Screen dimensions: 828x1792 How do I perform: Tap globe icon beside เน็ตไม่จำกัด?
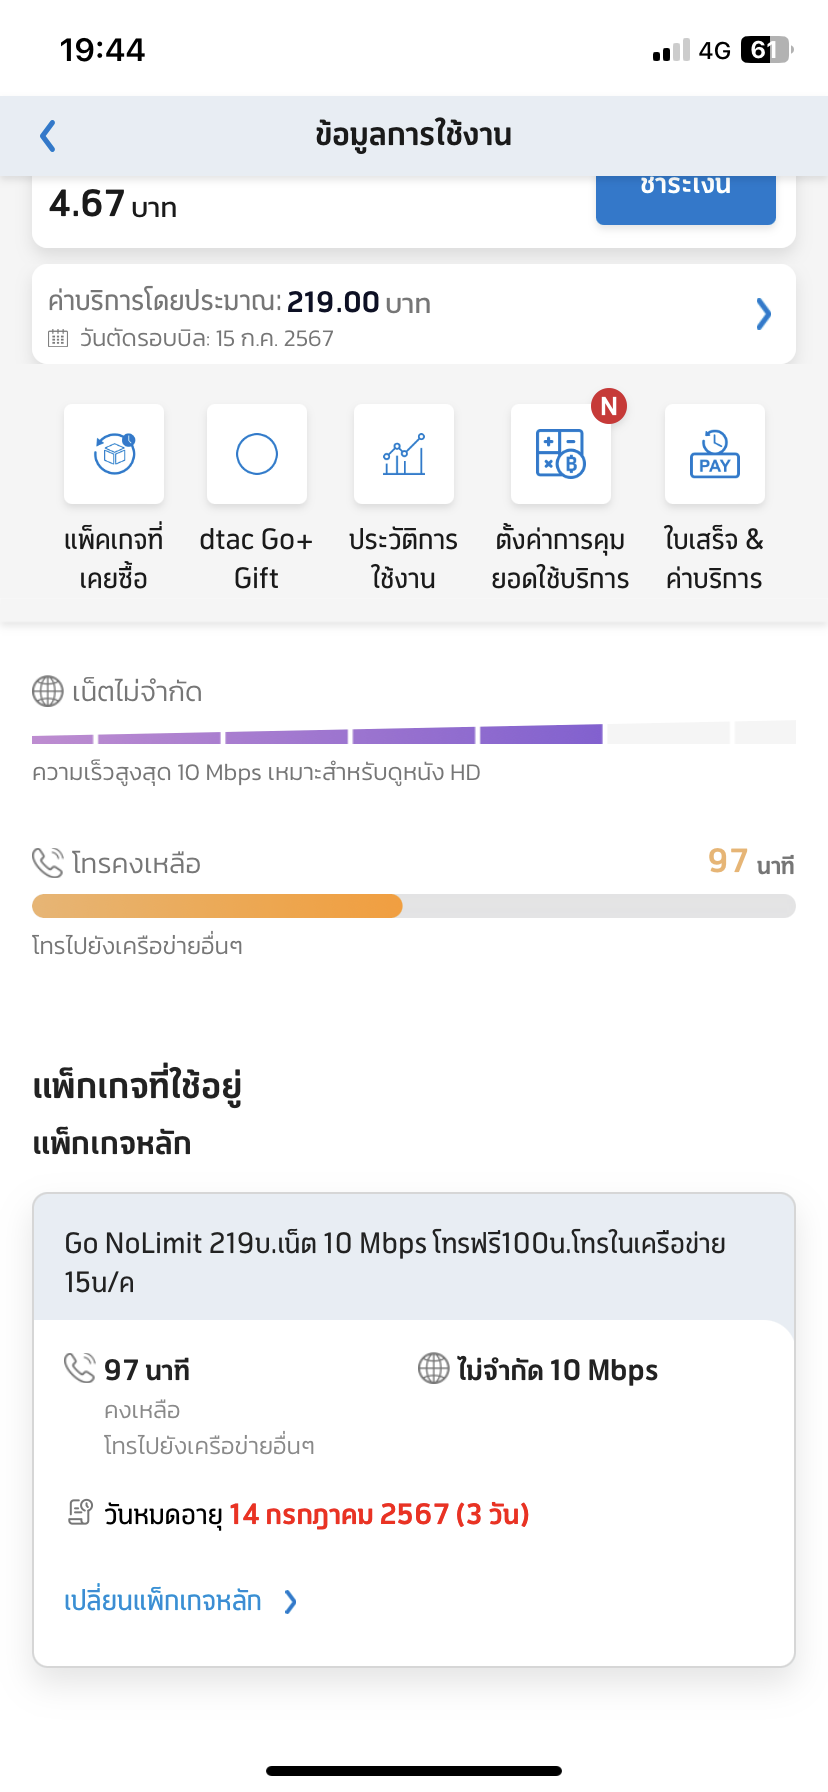pyautogui.click(x=48, y=691)
